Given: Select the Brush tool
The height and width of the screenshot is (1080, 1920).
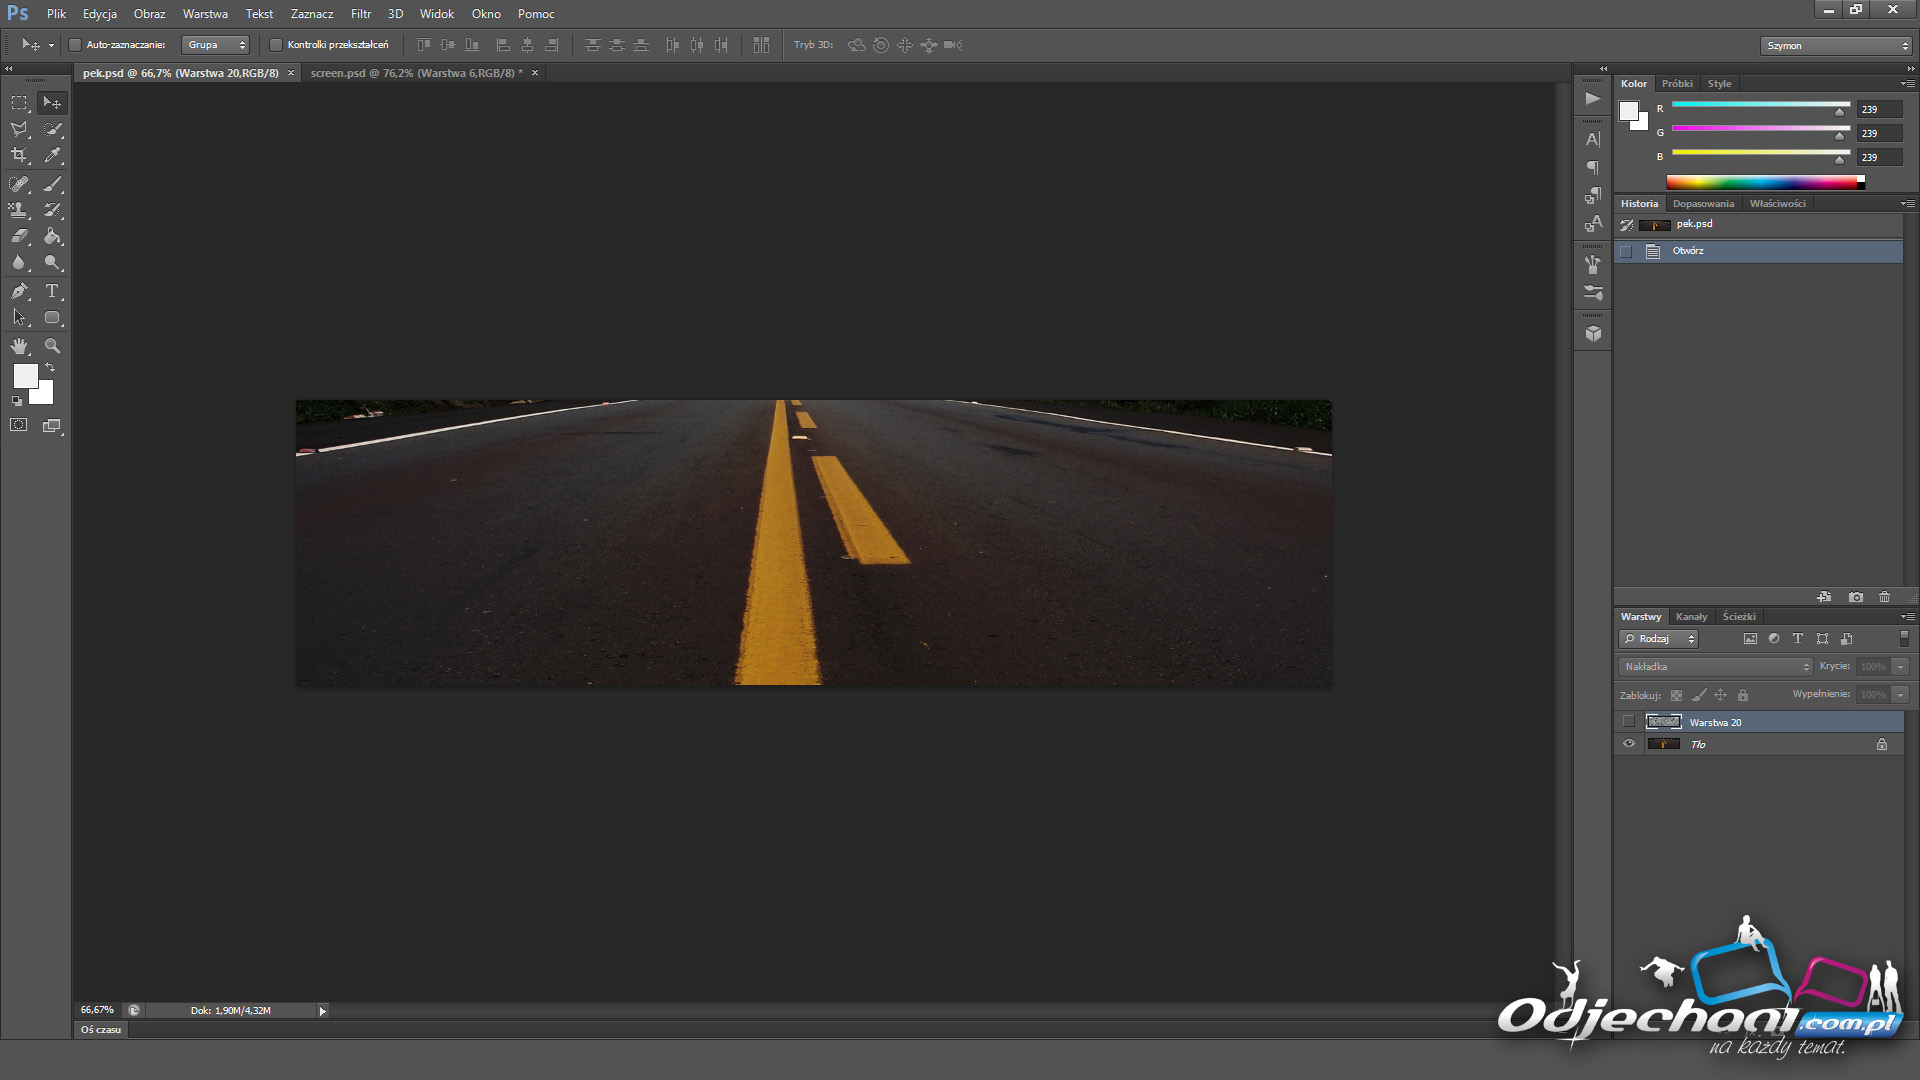Looking at the screenshot, I should [52, 184].
